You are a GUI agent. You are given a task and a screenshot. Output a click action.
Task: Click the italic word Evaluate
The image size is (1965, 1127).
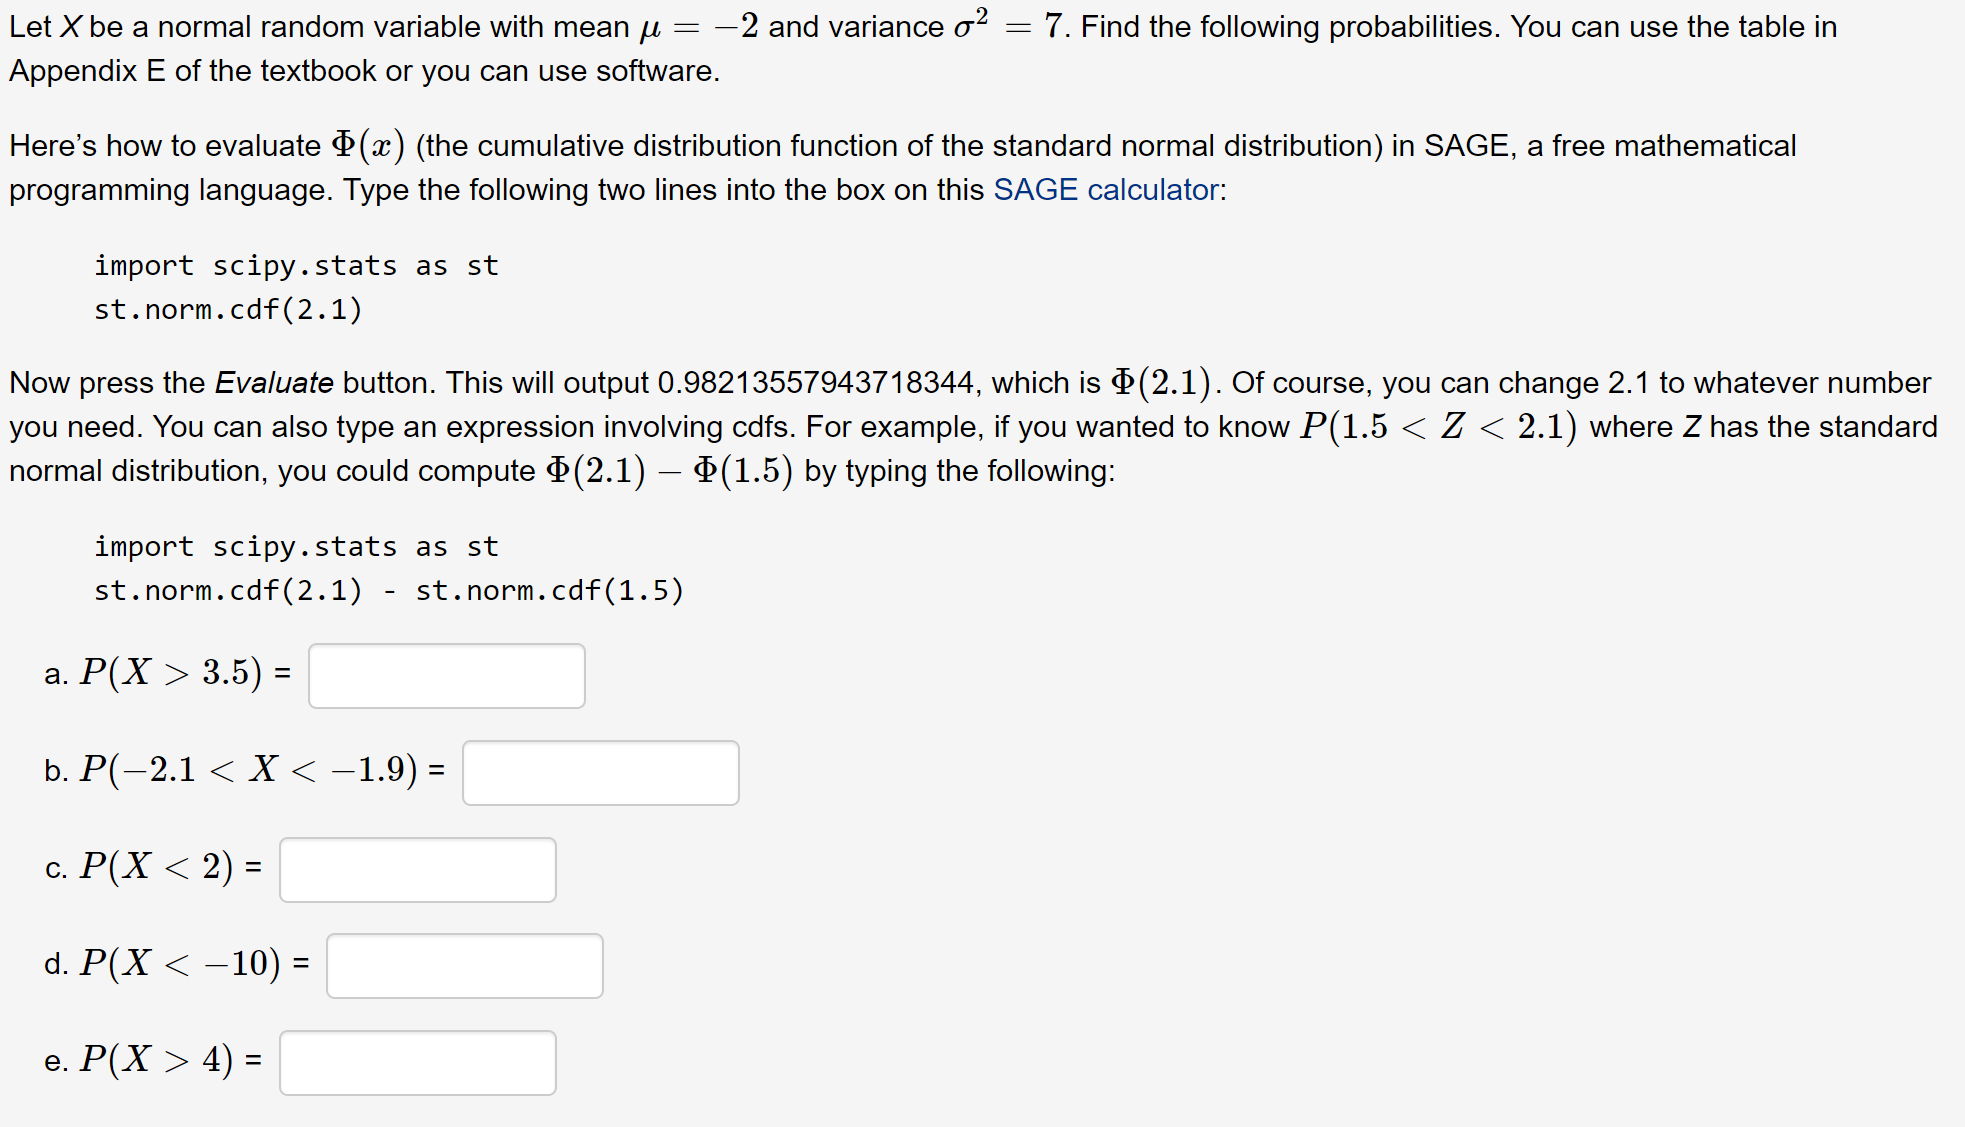click(274, 383)
